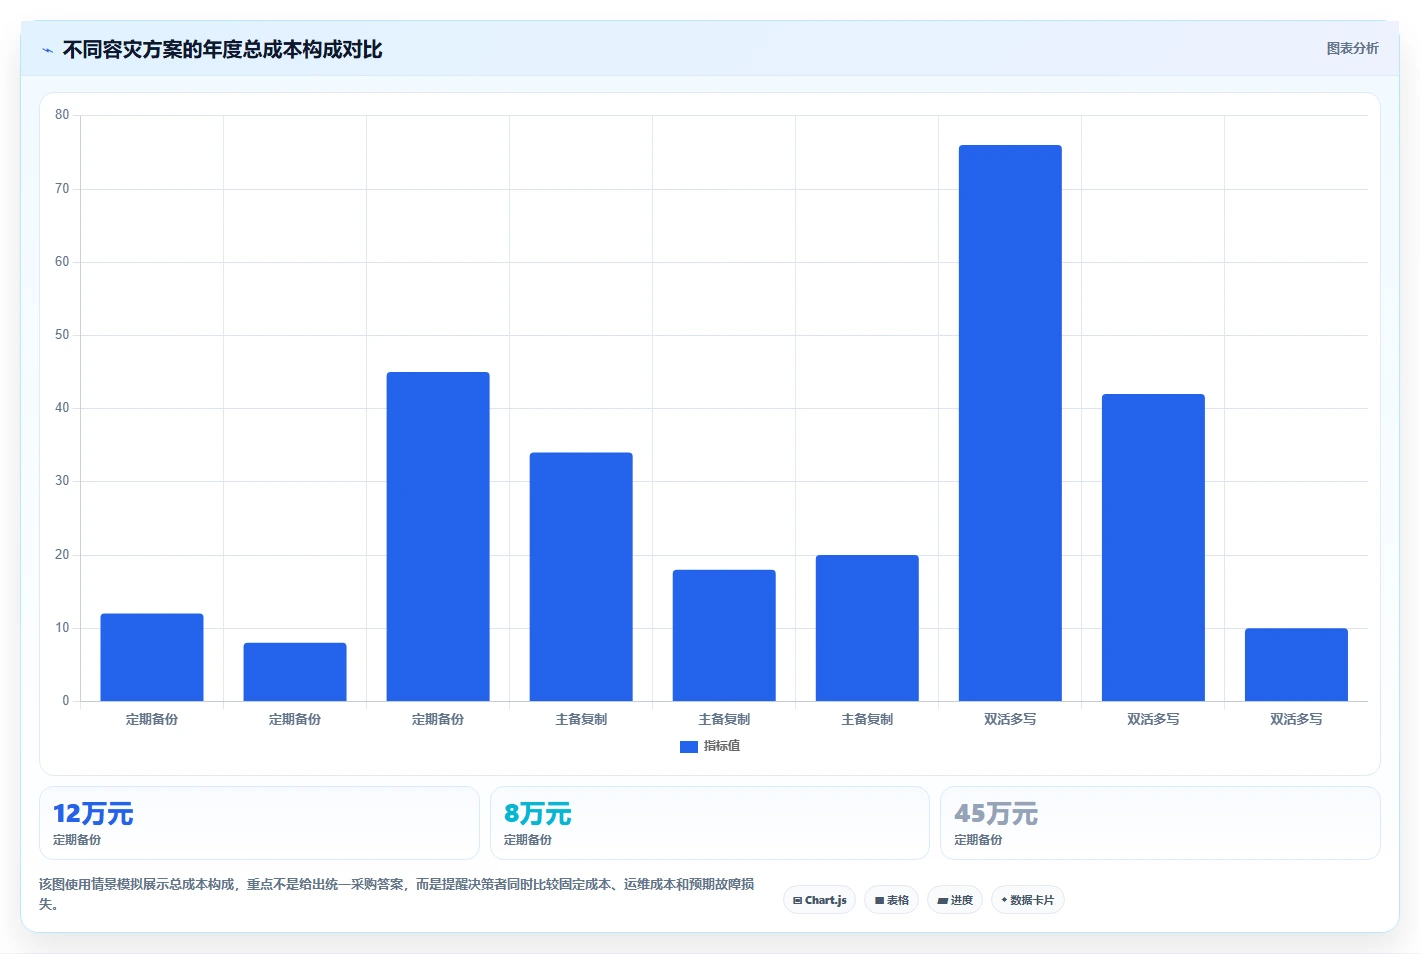Open the 45万元 data card
Image resolution: width=1420 pixels, height=954 pixels.
click(1160, 823)
